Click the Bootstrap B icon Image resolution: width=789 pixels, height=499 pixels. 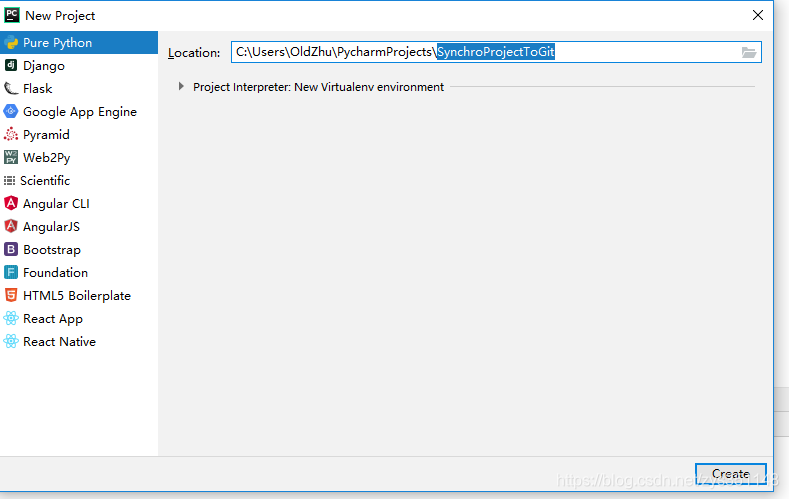pos(11,250)
